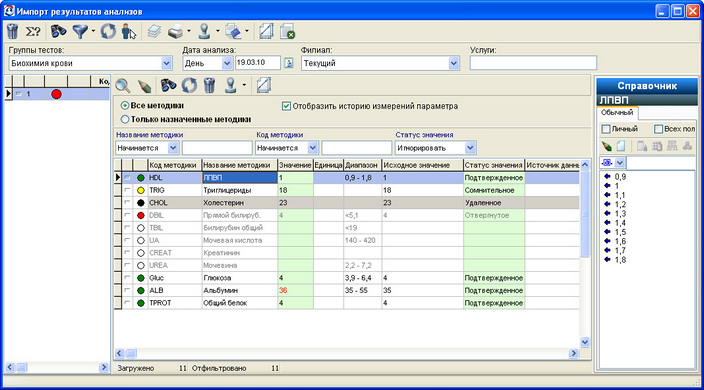Viewport: 704px width, 390px height.
Task: Open the День period dropdown
Action: (227, 63)
